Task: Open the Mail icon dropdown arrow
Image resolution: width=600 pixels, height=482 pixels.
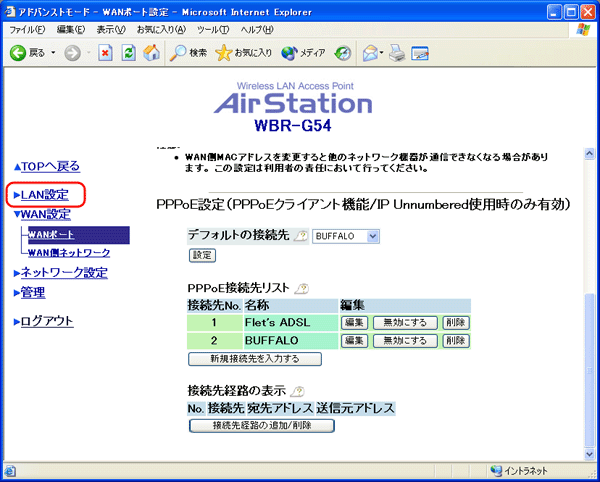Action: coord(382,53)
